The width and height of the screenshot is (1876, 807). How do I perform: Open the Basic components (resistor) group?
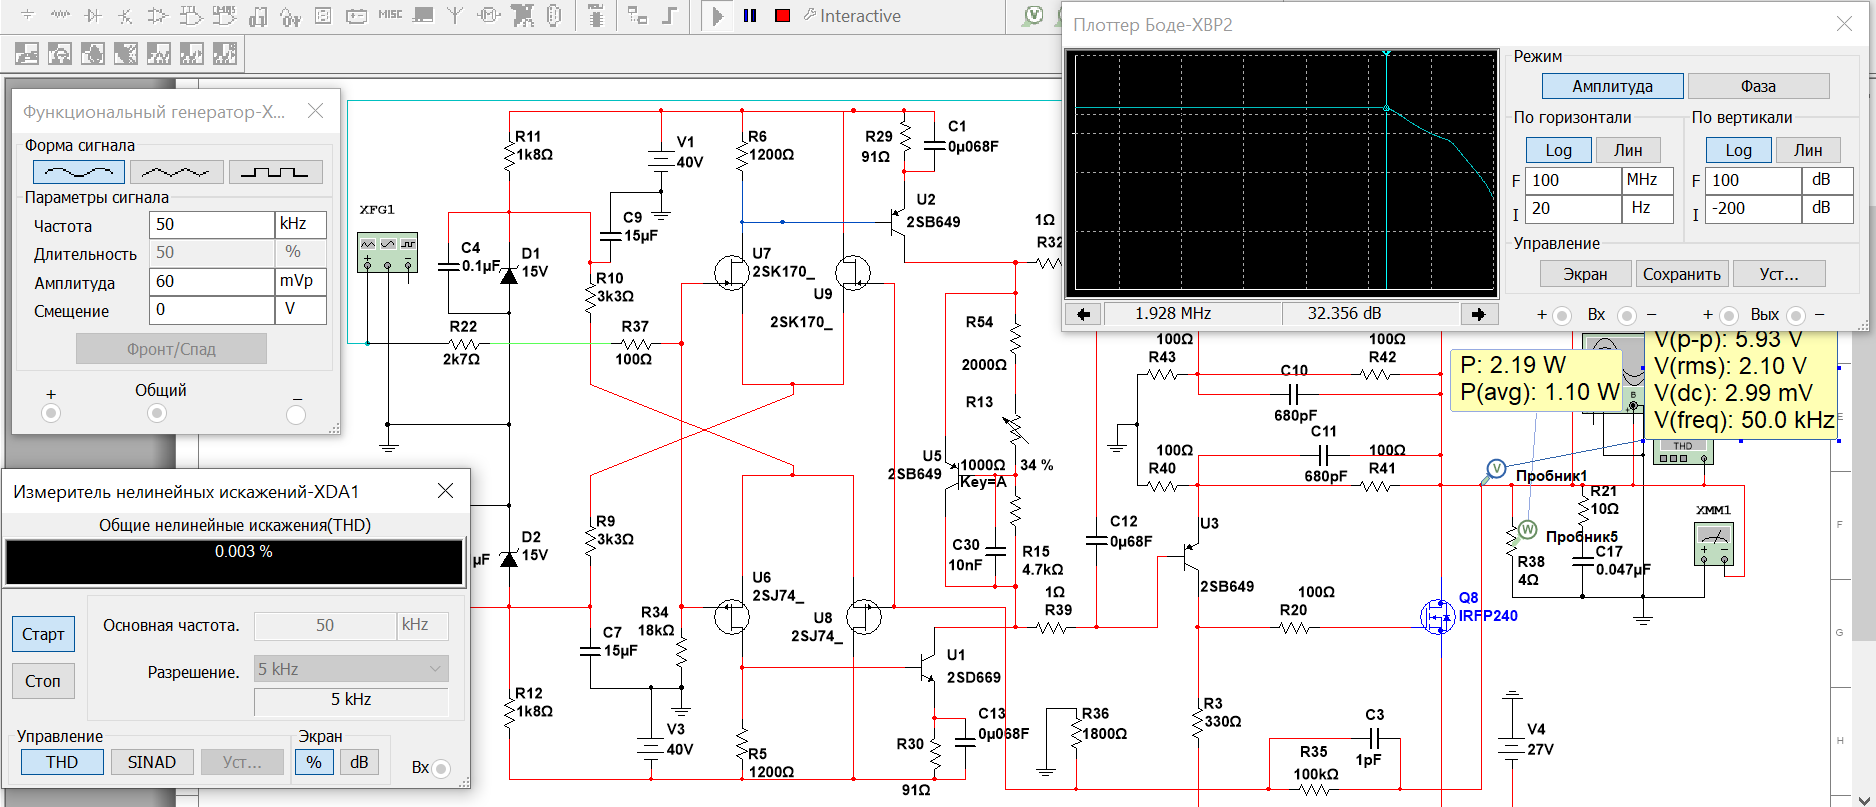[60, 15]
